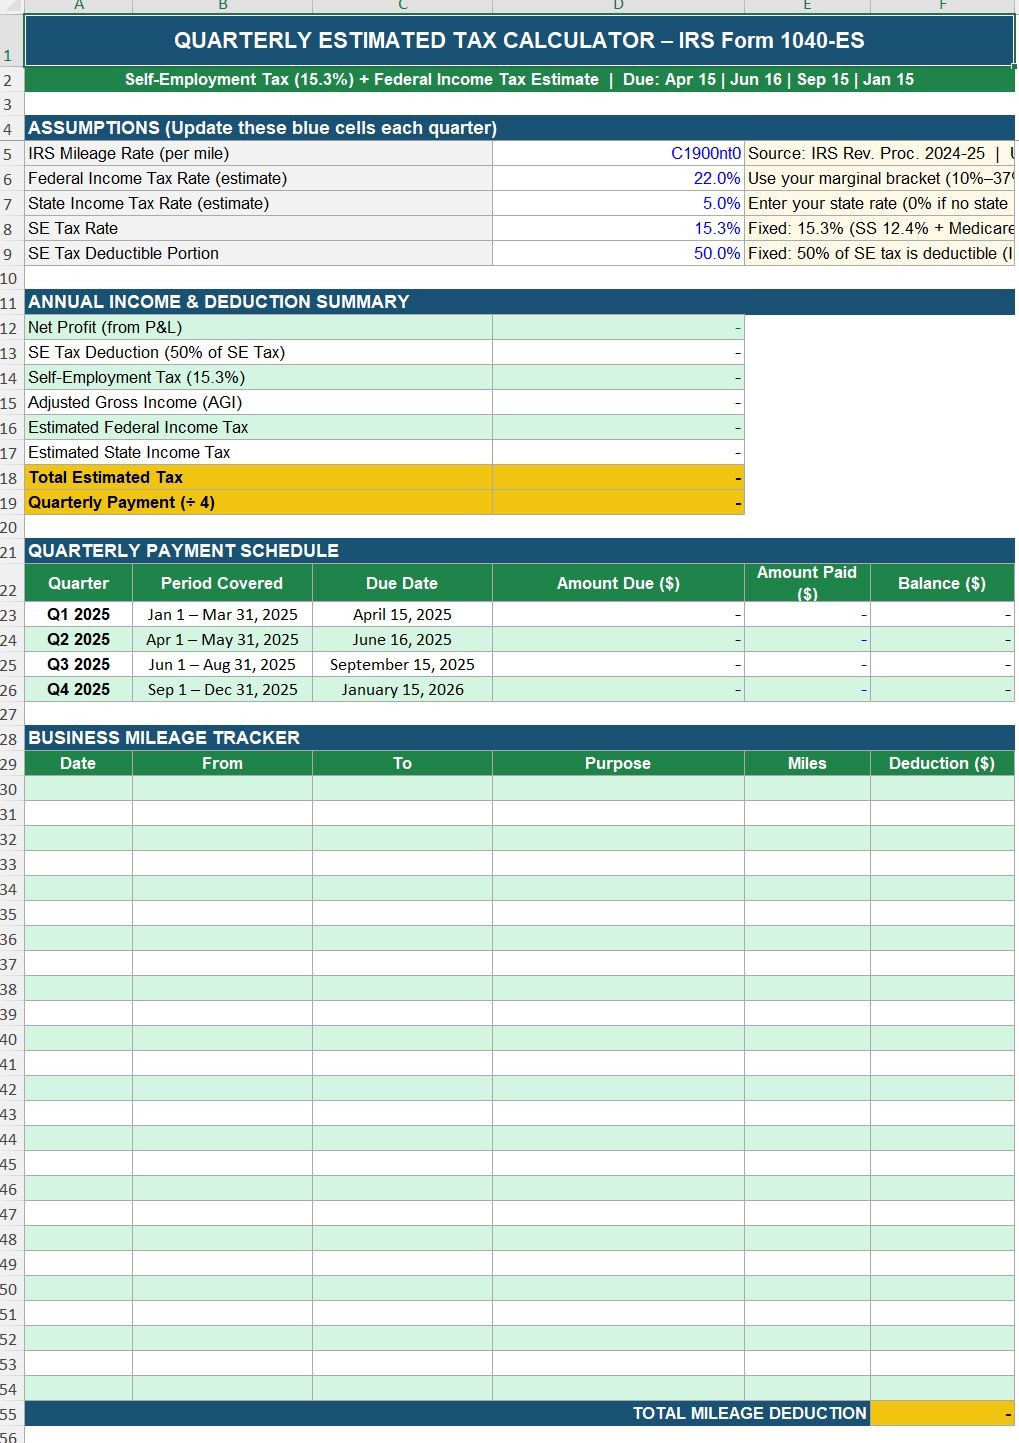Select the June 16, 2025 due date
This screenshot has height=1443, width=1019.
[x=402, y=639]
